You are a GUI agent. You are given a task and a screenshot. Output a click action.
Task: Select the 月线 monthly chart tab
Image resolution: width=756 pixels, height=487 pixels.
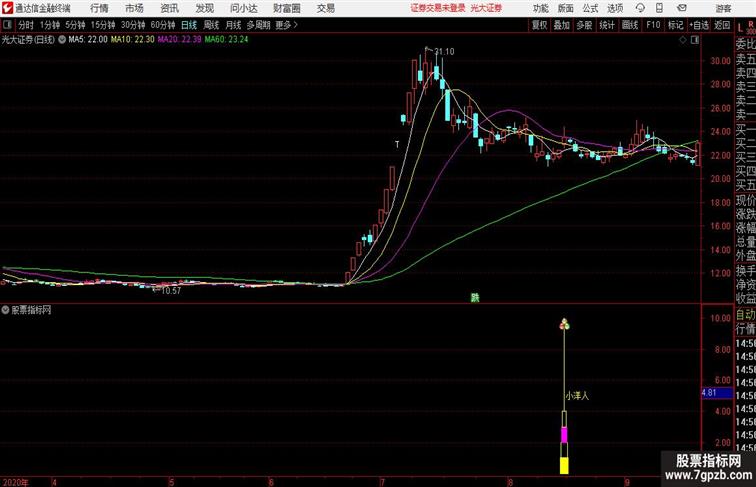(233, 25)
